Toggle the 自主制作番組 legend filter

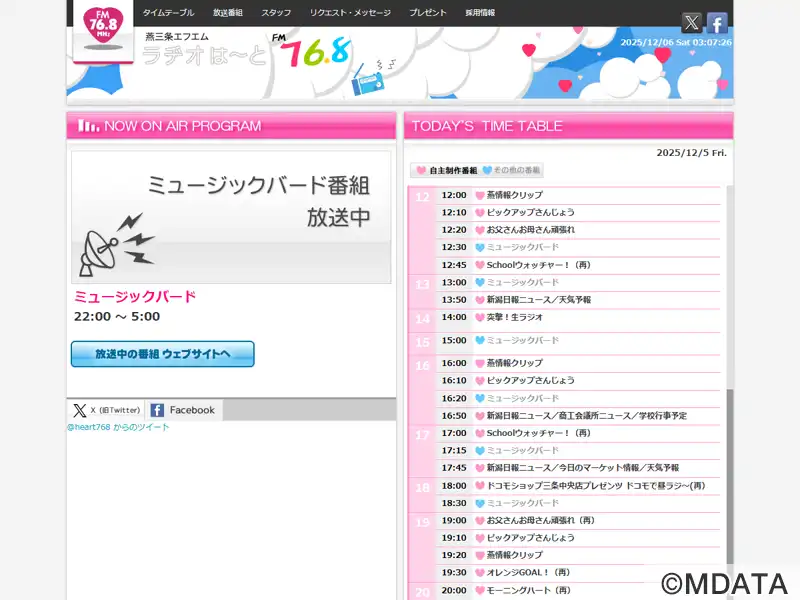(x=446, y=171)
